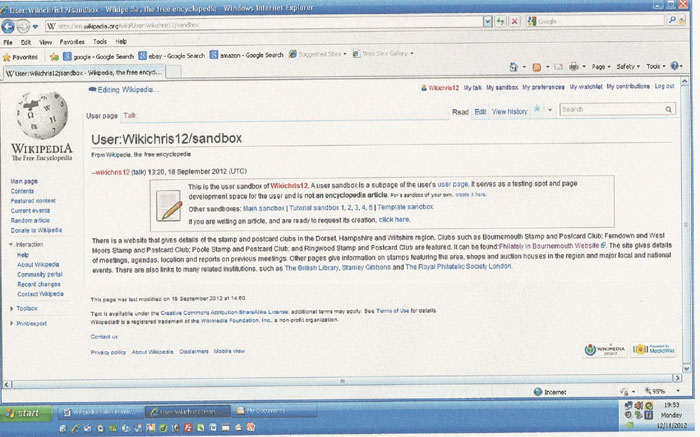The image size is (700, 437).
Task: Open the File menu
Action: tap(8, 42)
